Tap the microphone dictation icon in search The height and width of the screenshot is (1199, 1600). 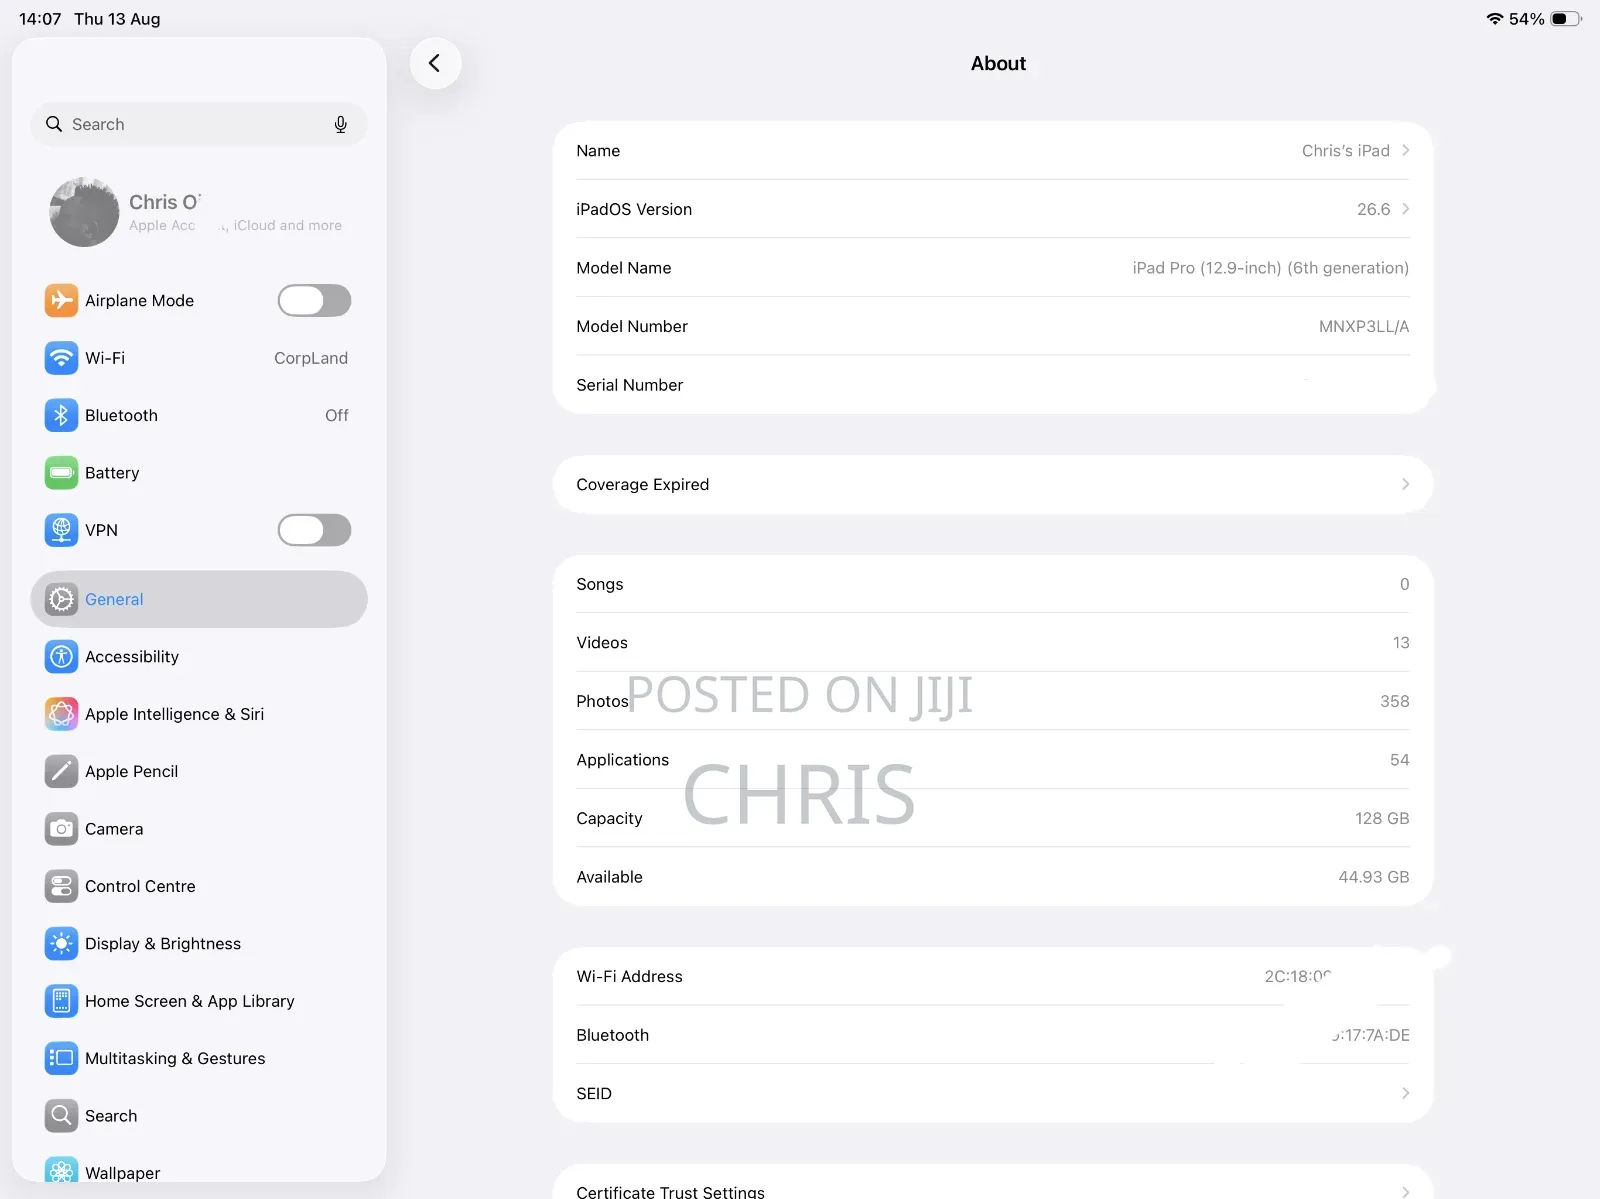341,124
